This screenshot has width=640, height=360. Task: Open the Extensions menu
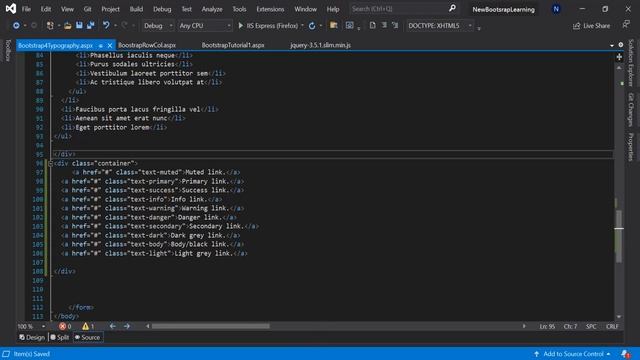[x=270, y=9]
